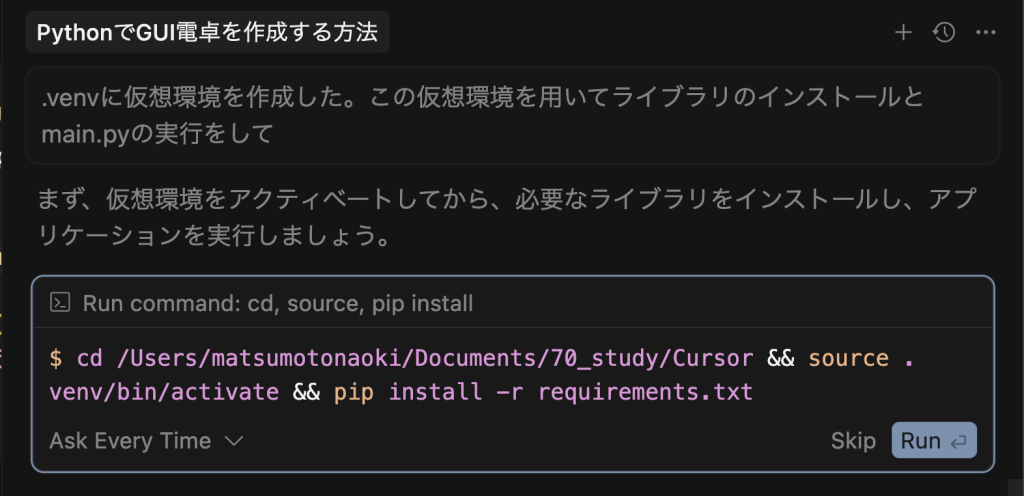Open the ellipsis more-options menu
The image size is (1024, 496).
tap(986, 33)
